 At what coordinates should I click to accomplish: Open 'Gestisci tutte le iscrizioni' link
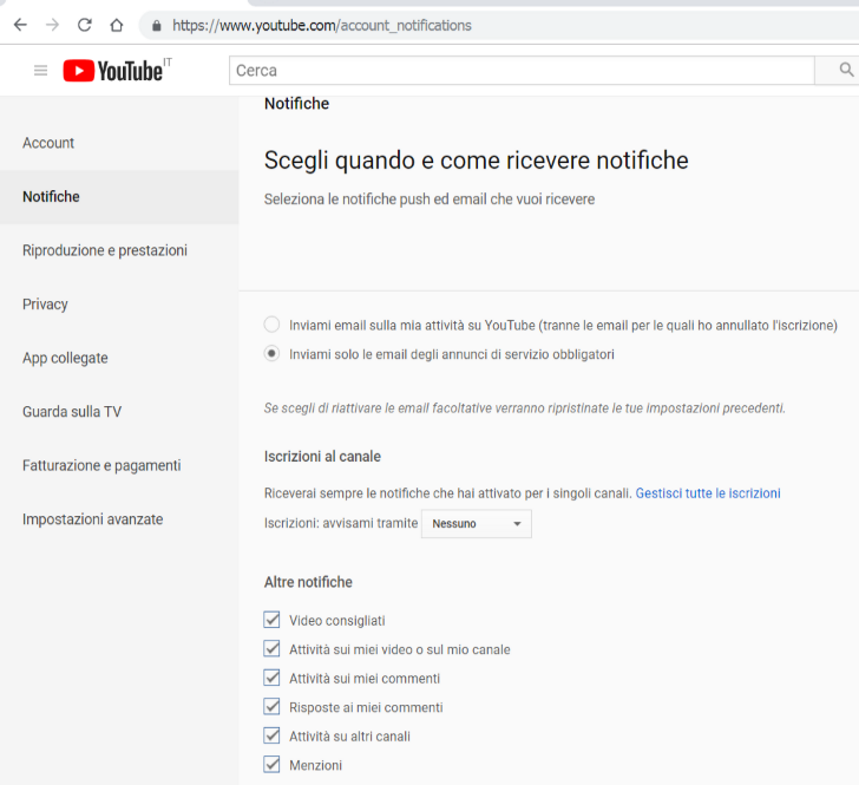pyautogui.click(x=708, y=493)
